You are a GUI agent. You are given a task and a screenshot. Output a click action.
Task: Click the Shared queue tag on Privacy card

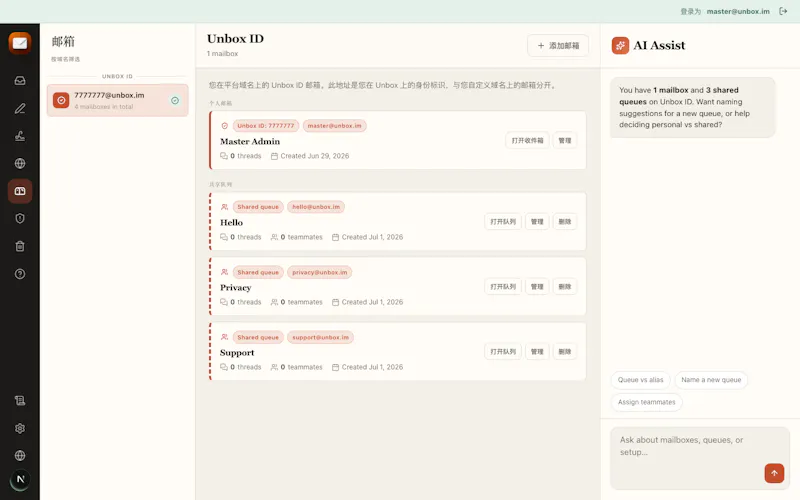(258, 272)
